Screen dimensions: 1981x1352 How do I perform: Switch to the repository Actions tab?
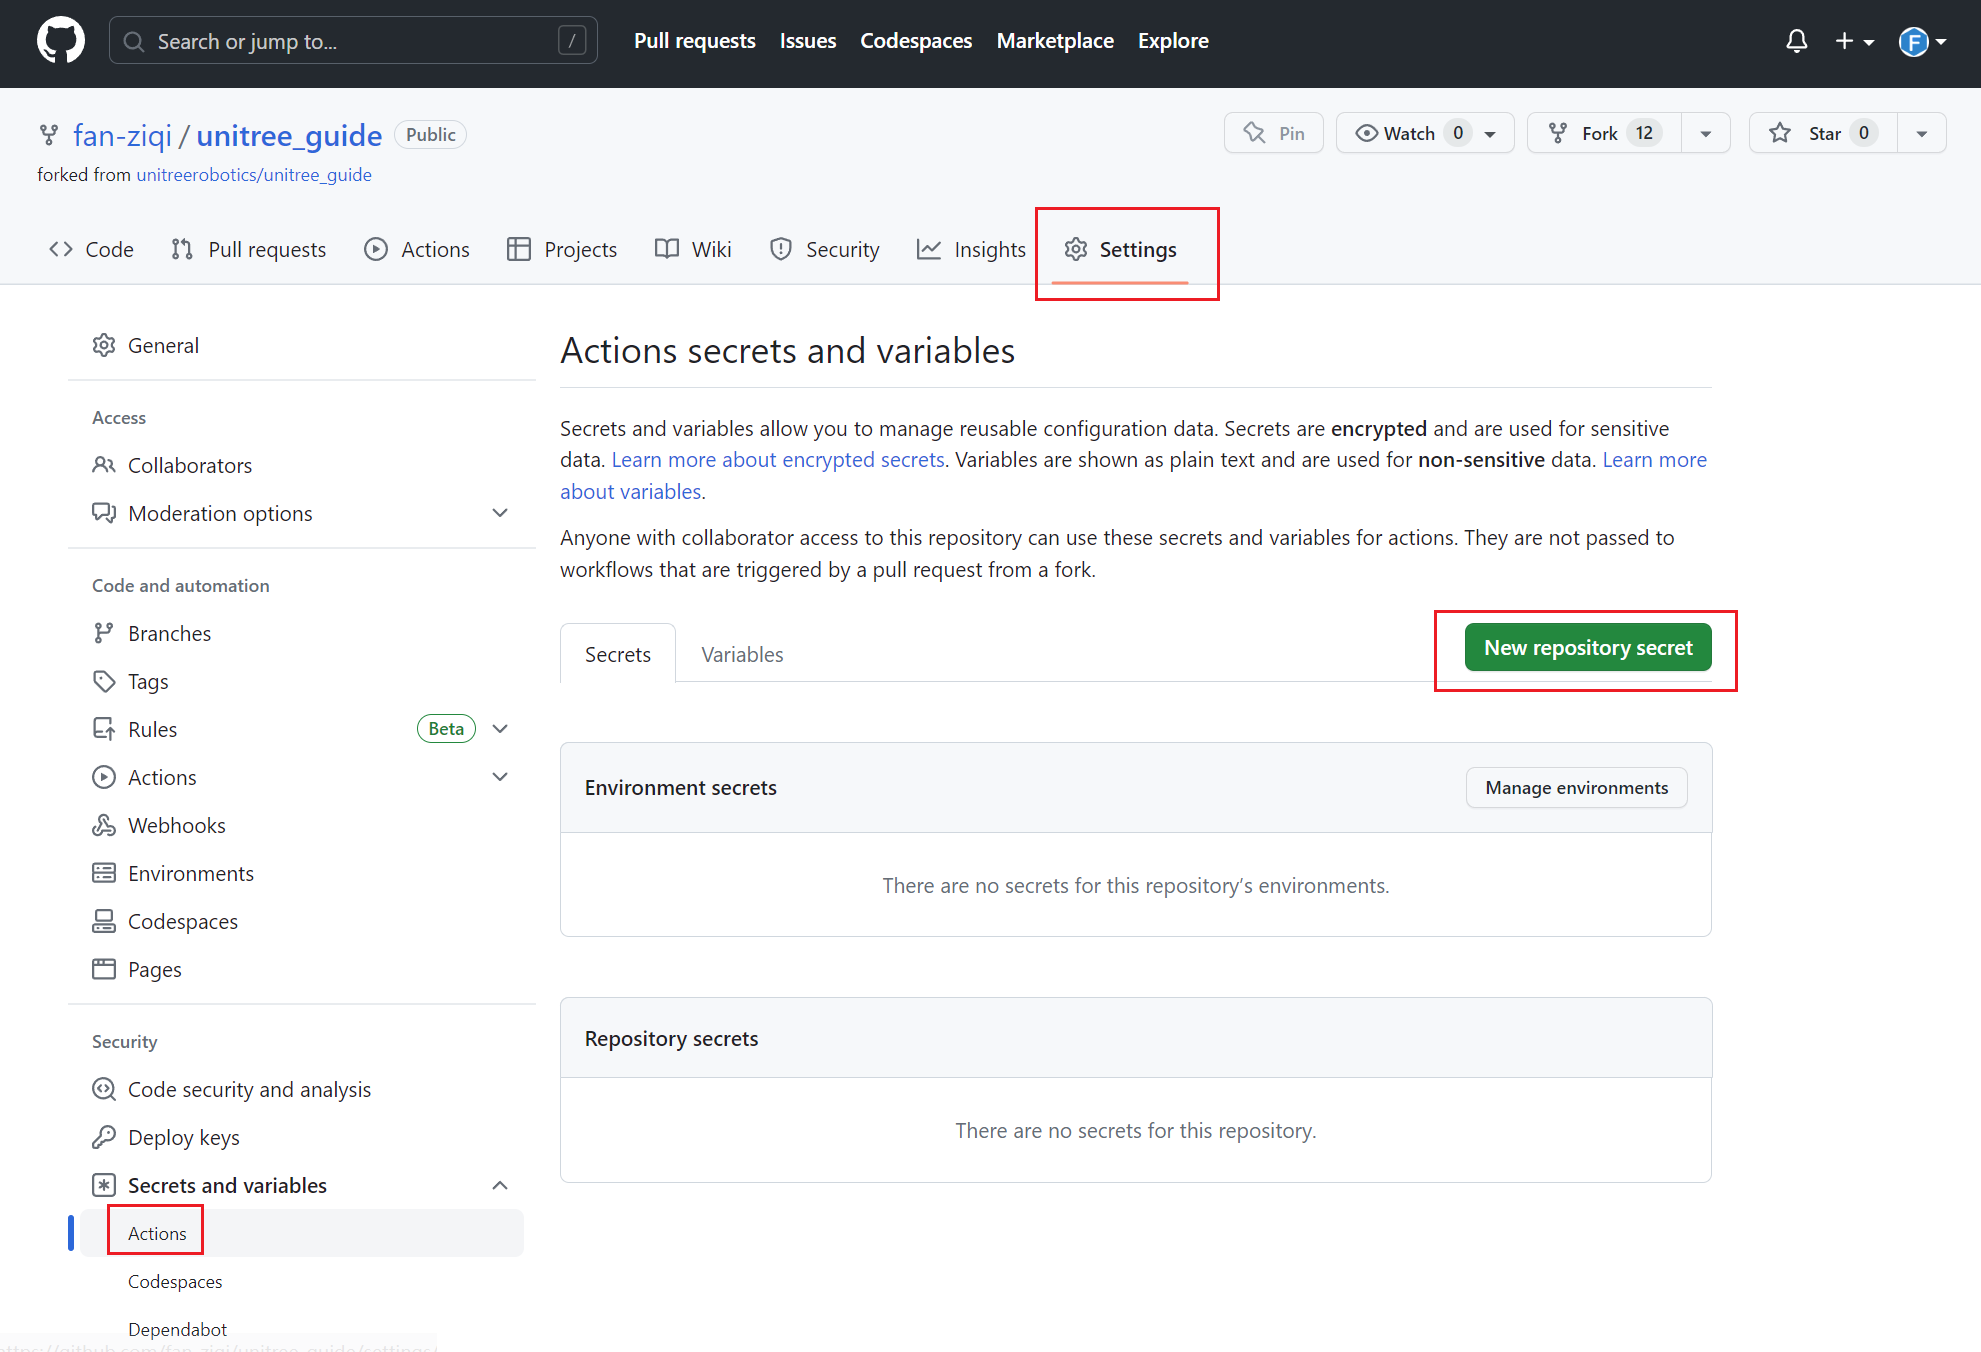coord(417,249)
